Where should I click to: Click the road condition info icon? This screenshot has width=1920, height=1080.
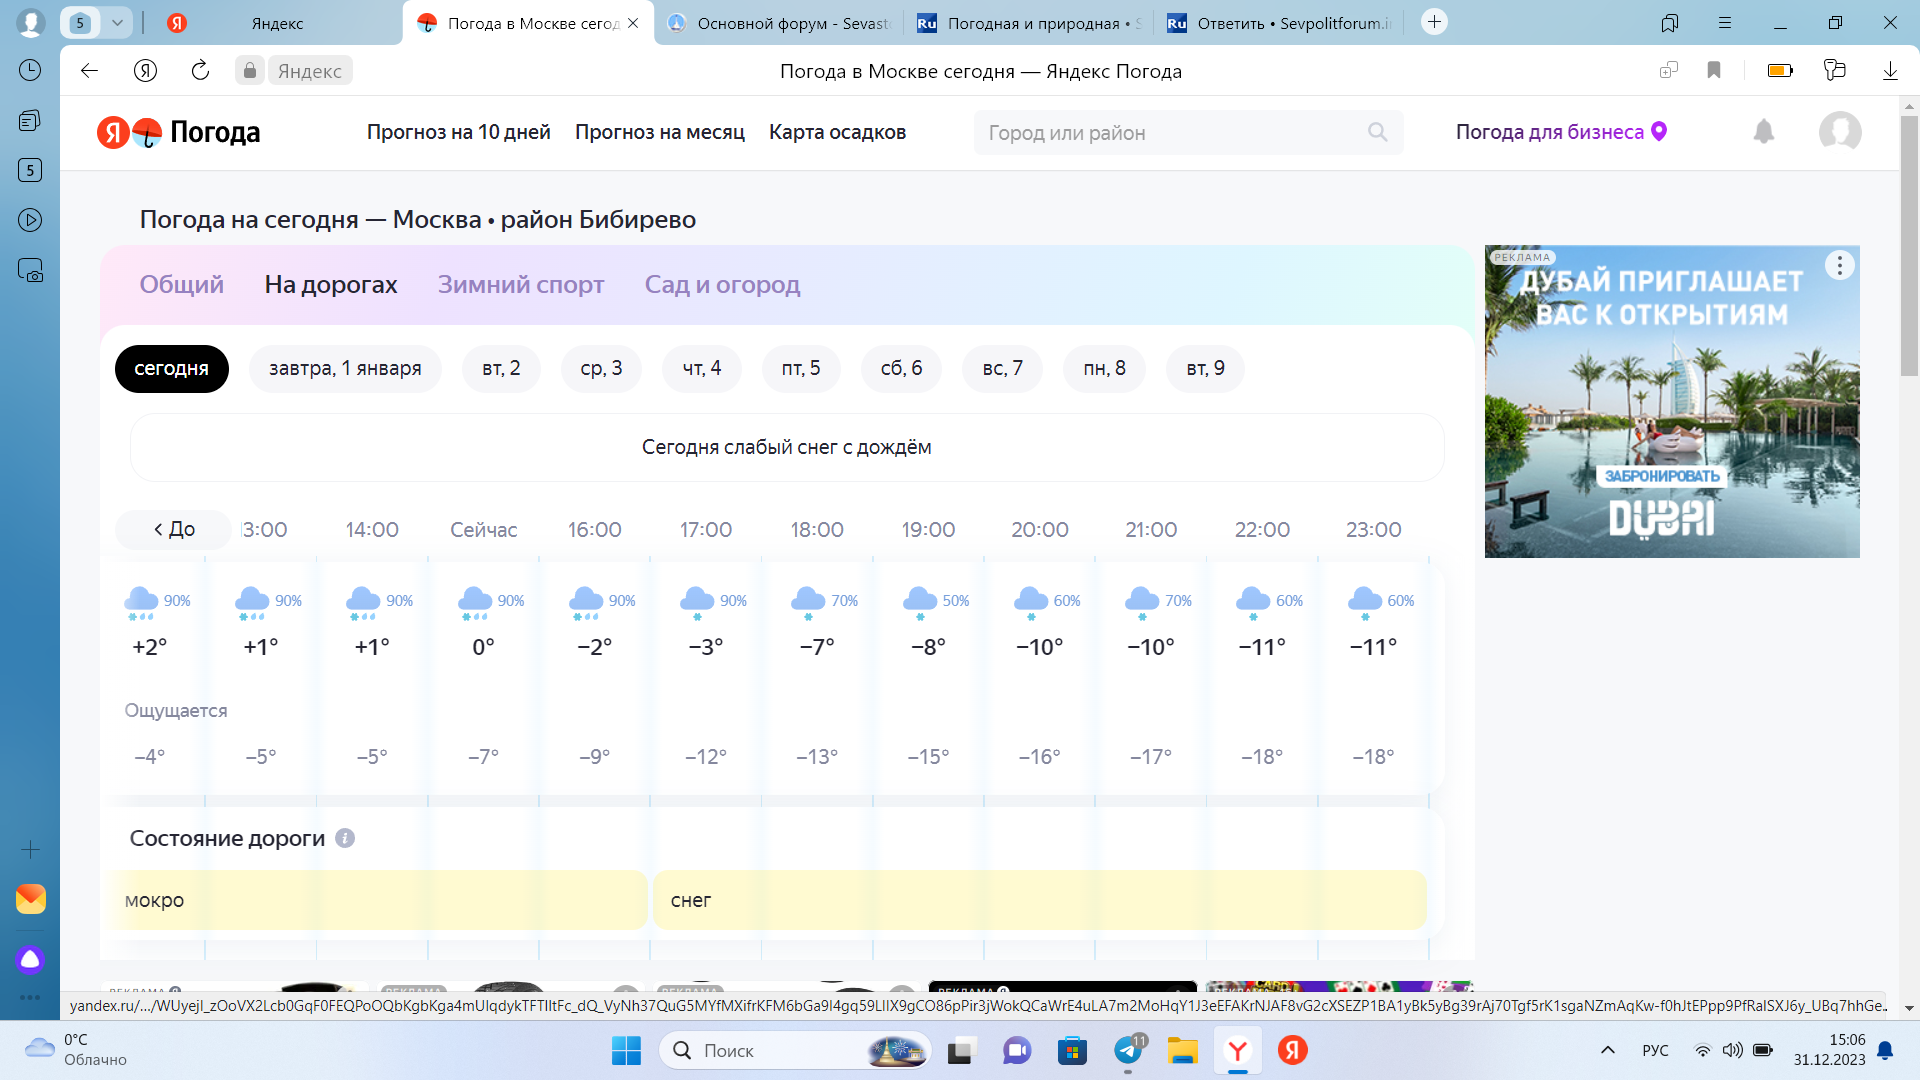[x=345, y=838]
